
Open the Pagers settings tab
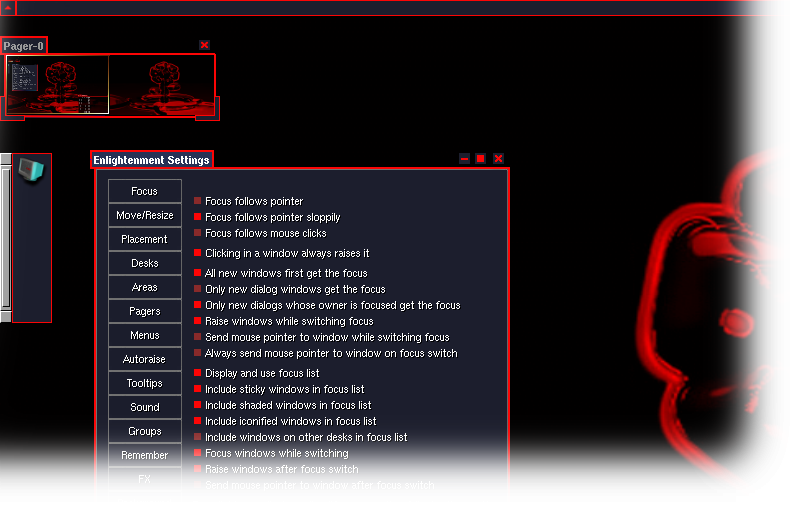pos(145,311)
